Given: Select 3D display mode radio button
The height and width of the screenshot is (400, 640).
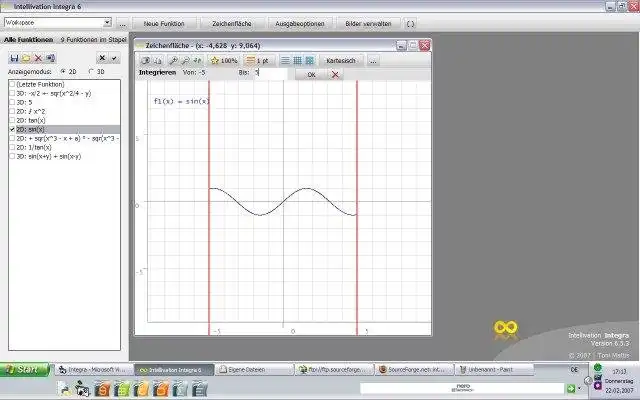Looking at the screenshot, I should point(91,71).
